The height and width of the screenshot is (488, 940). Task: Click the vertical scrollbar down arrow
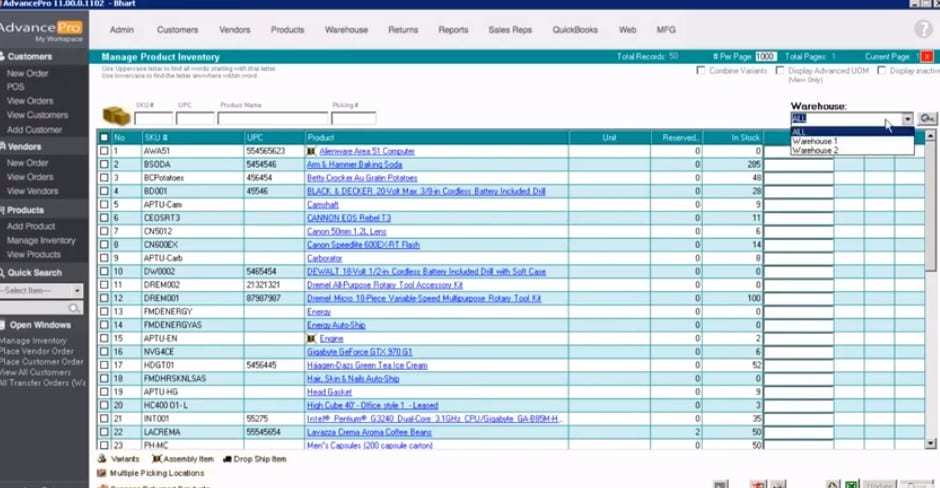931,443
